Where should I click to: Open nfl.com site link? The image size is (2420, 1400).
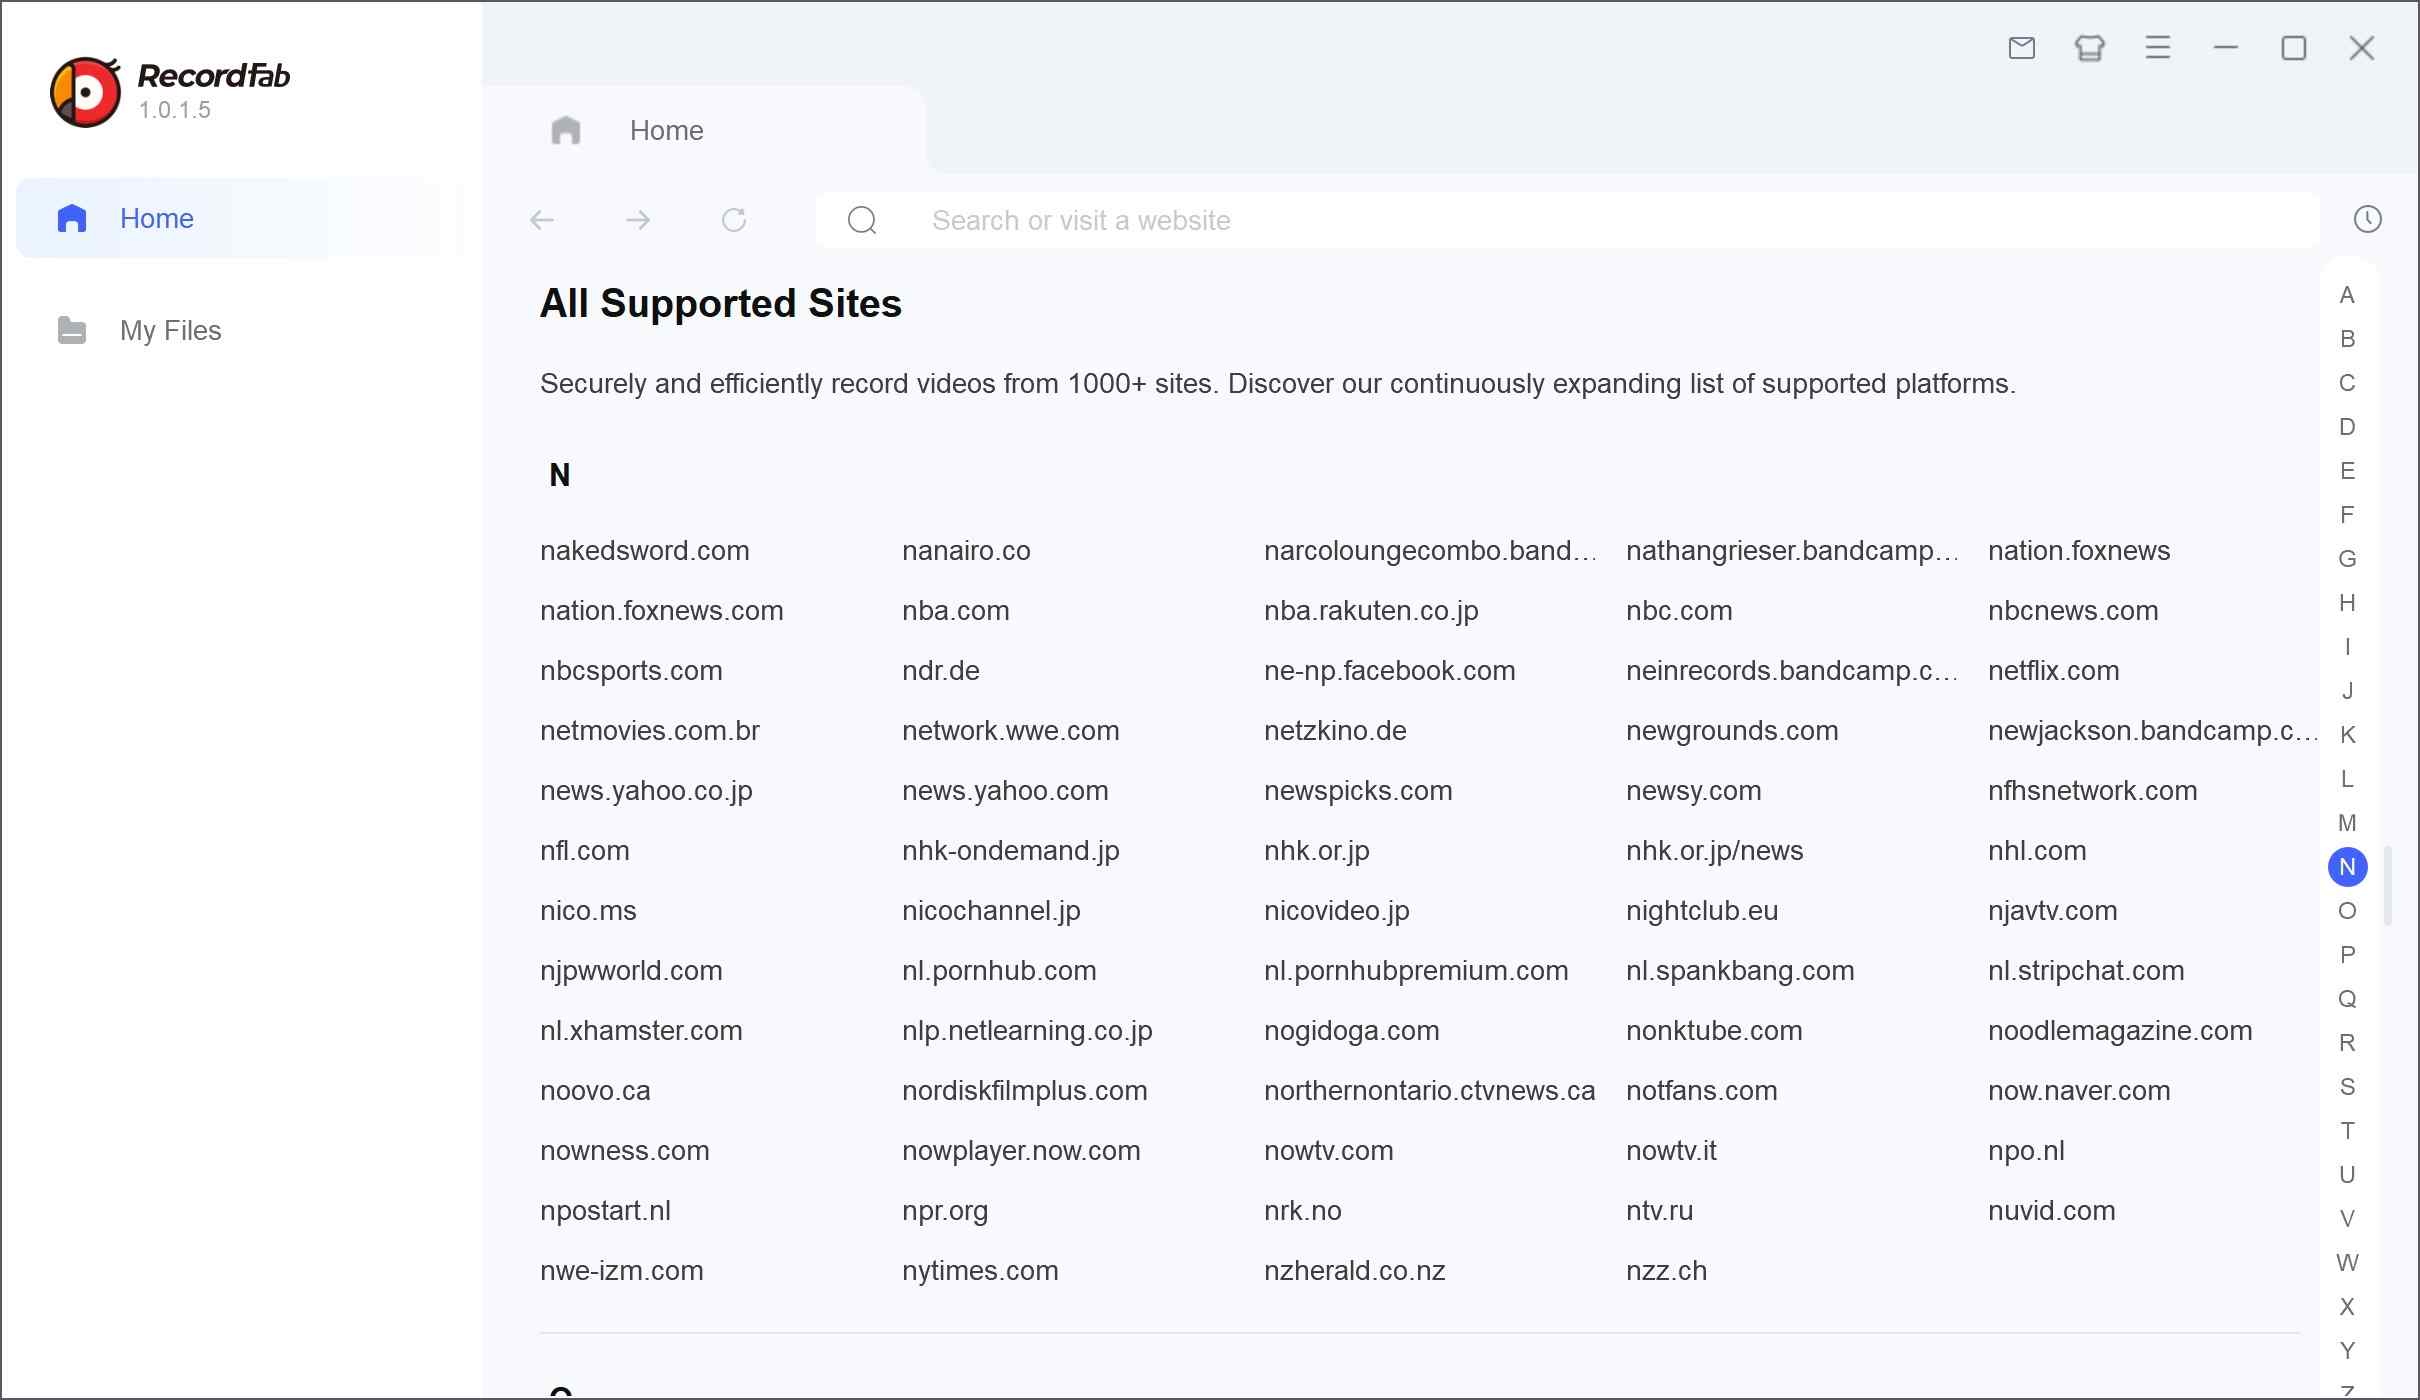(585, 851)
